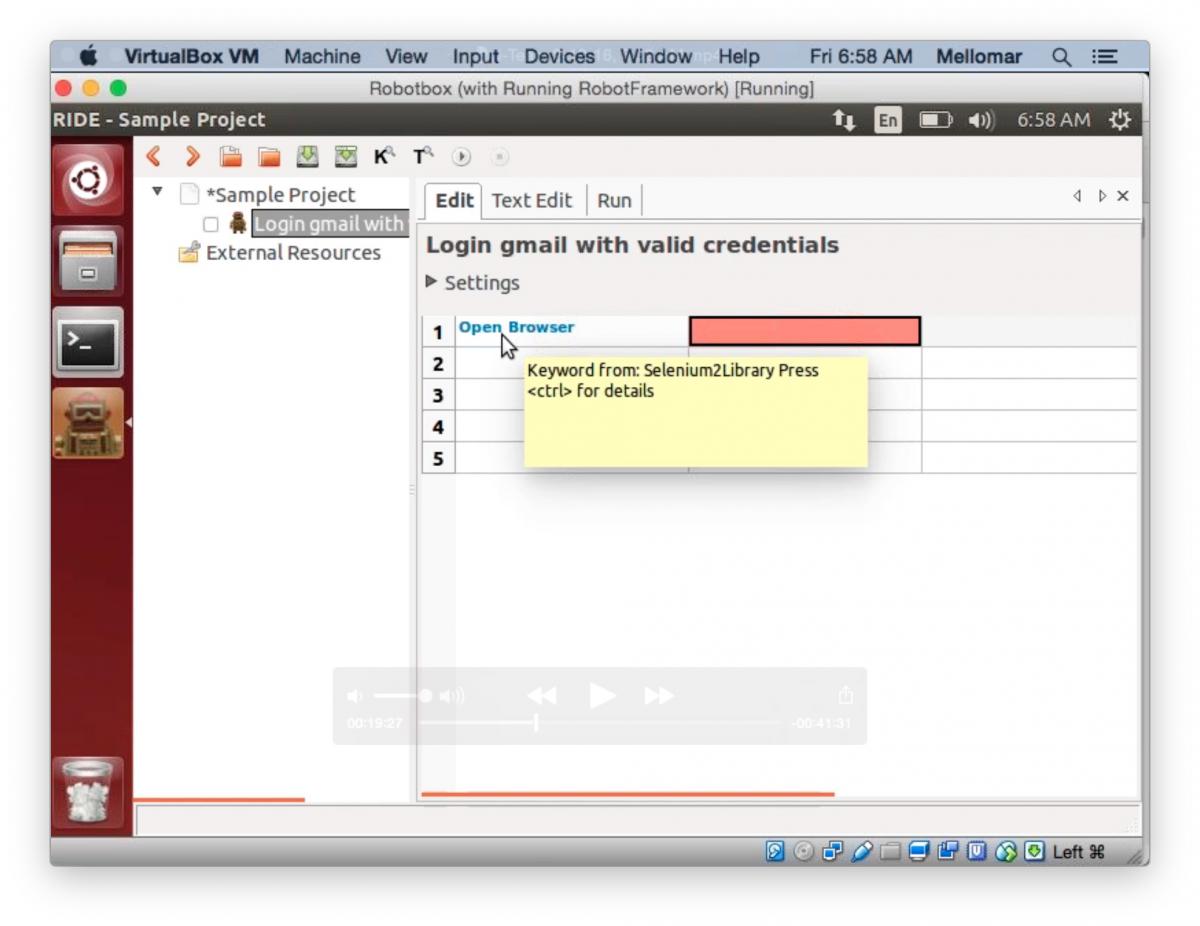The image size is (1200, 926).
Task: Click the Ubuntu network indicator icon
Action: click(845, 120)
